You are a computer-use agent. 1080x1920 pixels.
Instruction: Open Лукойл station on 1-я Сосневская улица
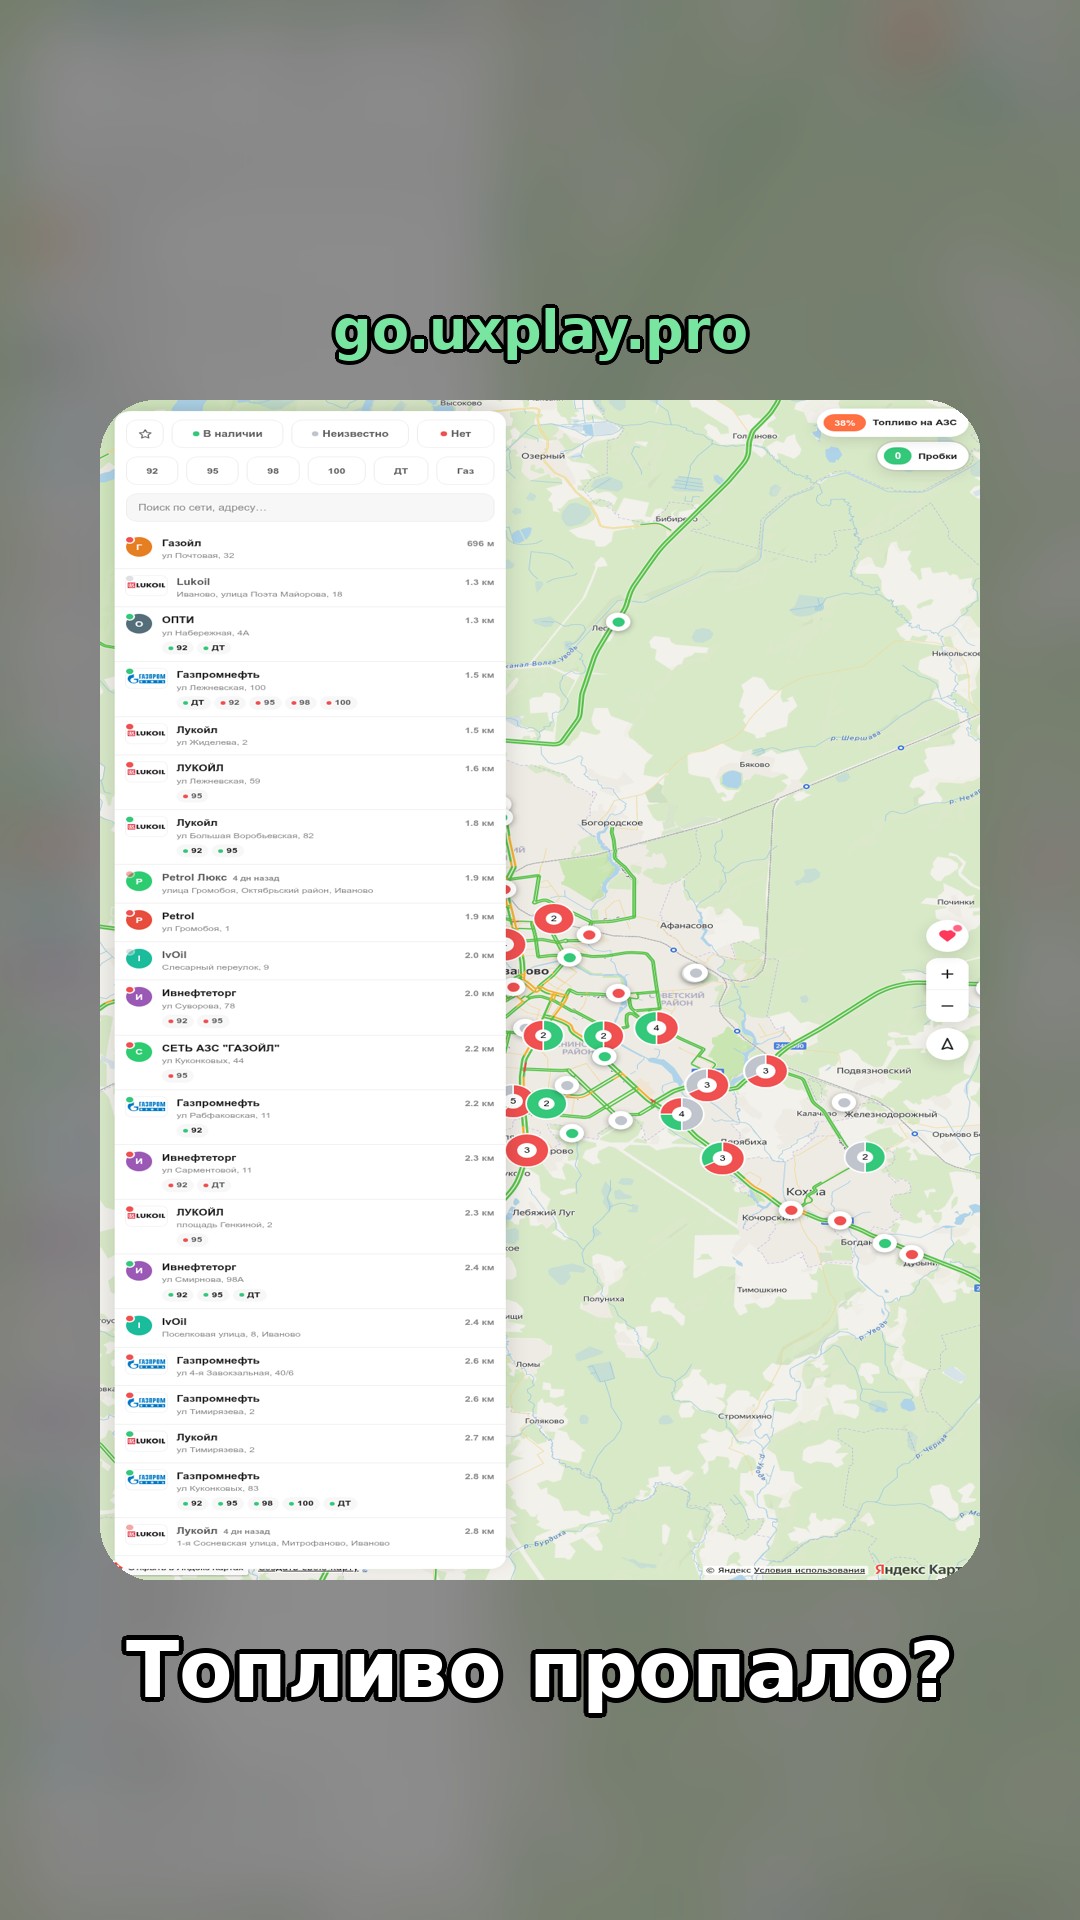310,1537
